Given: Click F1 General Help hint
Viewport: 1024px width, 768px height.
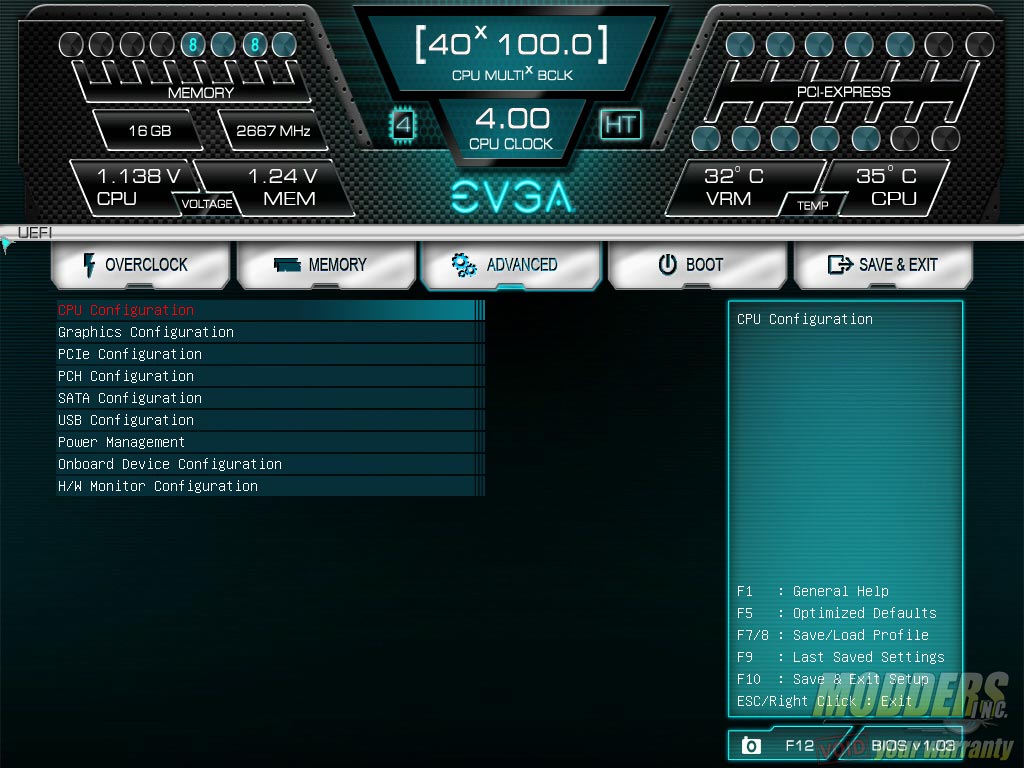Looking at the screenshot, I should (812, 591).
